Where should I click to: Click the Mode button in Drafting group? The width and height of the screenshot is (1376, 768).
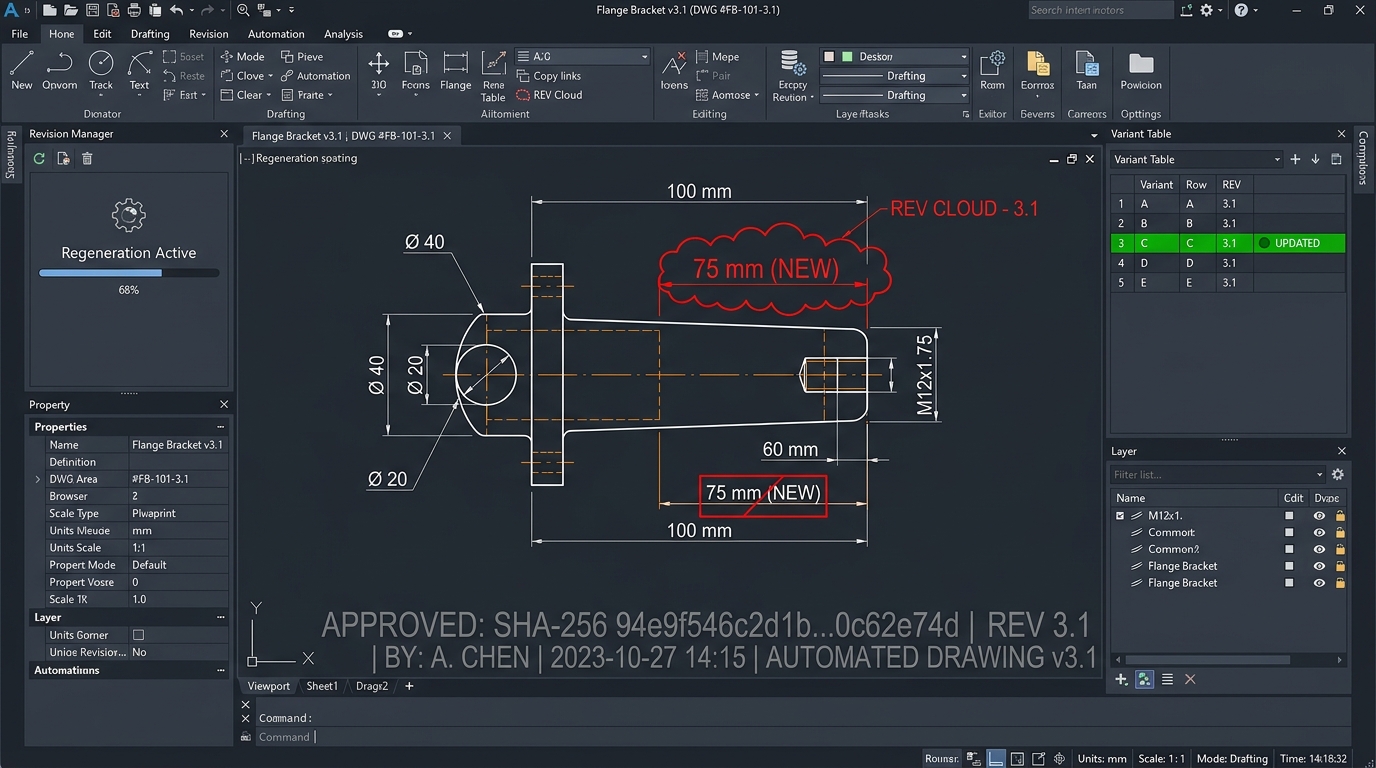pos(242,57)
